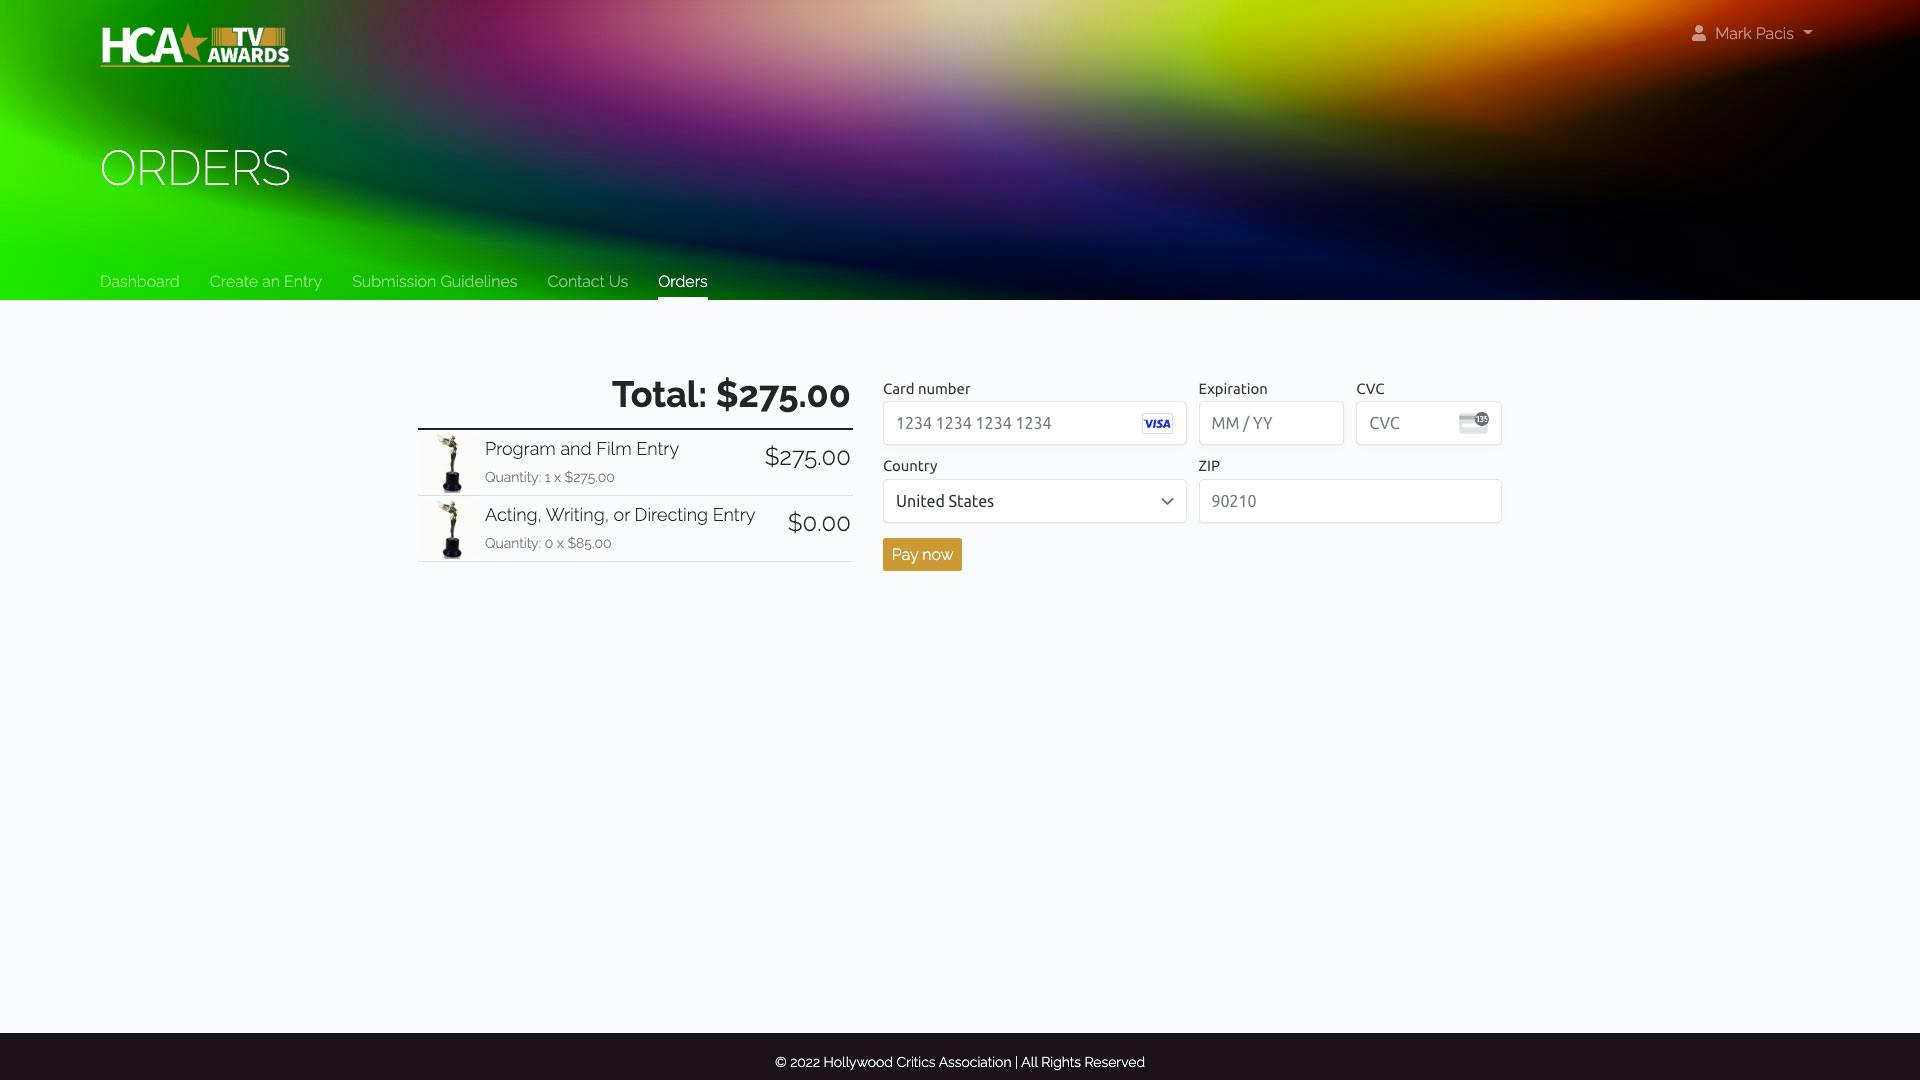Click the Visa card brand icon
1920x1080 pixels.
tap(1157, 423)
